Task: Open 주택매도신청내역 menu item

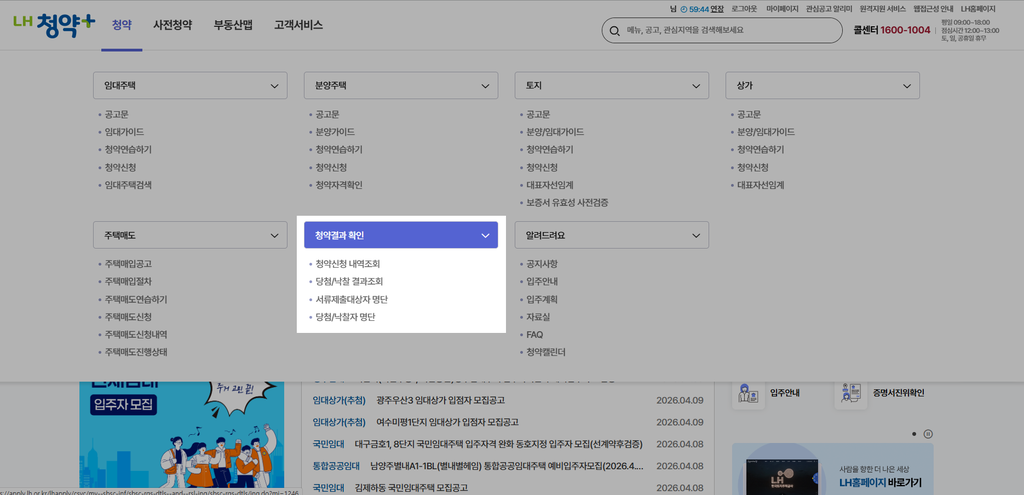Action: pos(136,335)
